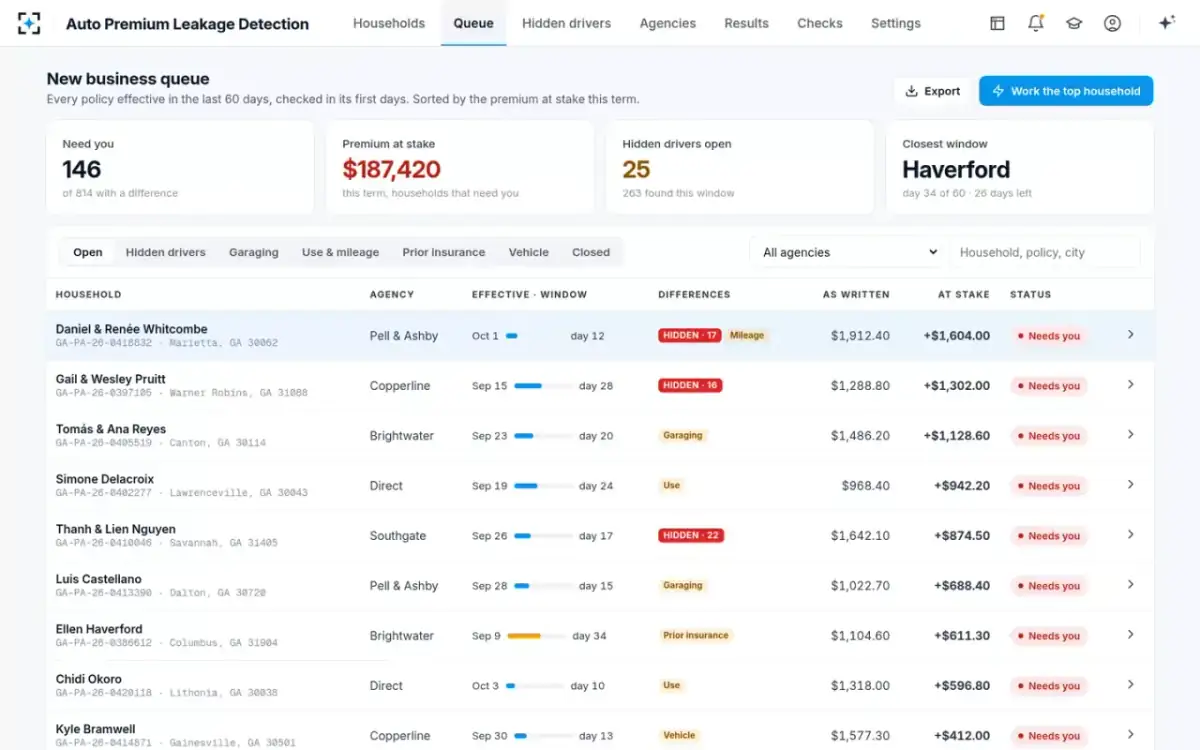Image resolution: width=1200 pixels, height=750 pixels.
Task: Filter the queue by Garaging
Action: coord(254,252)
